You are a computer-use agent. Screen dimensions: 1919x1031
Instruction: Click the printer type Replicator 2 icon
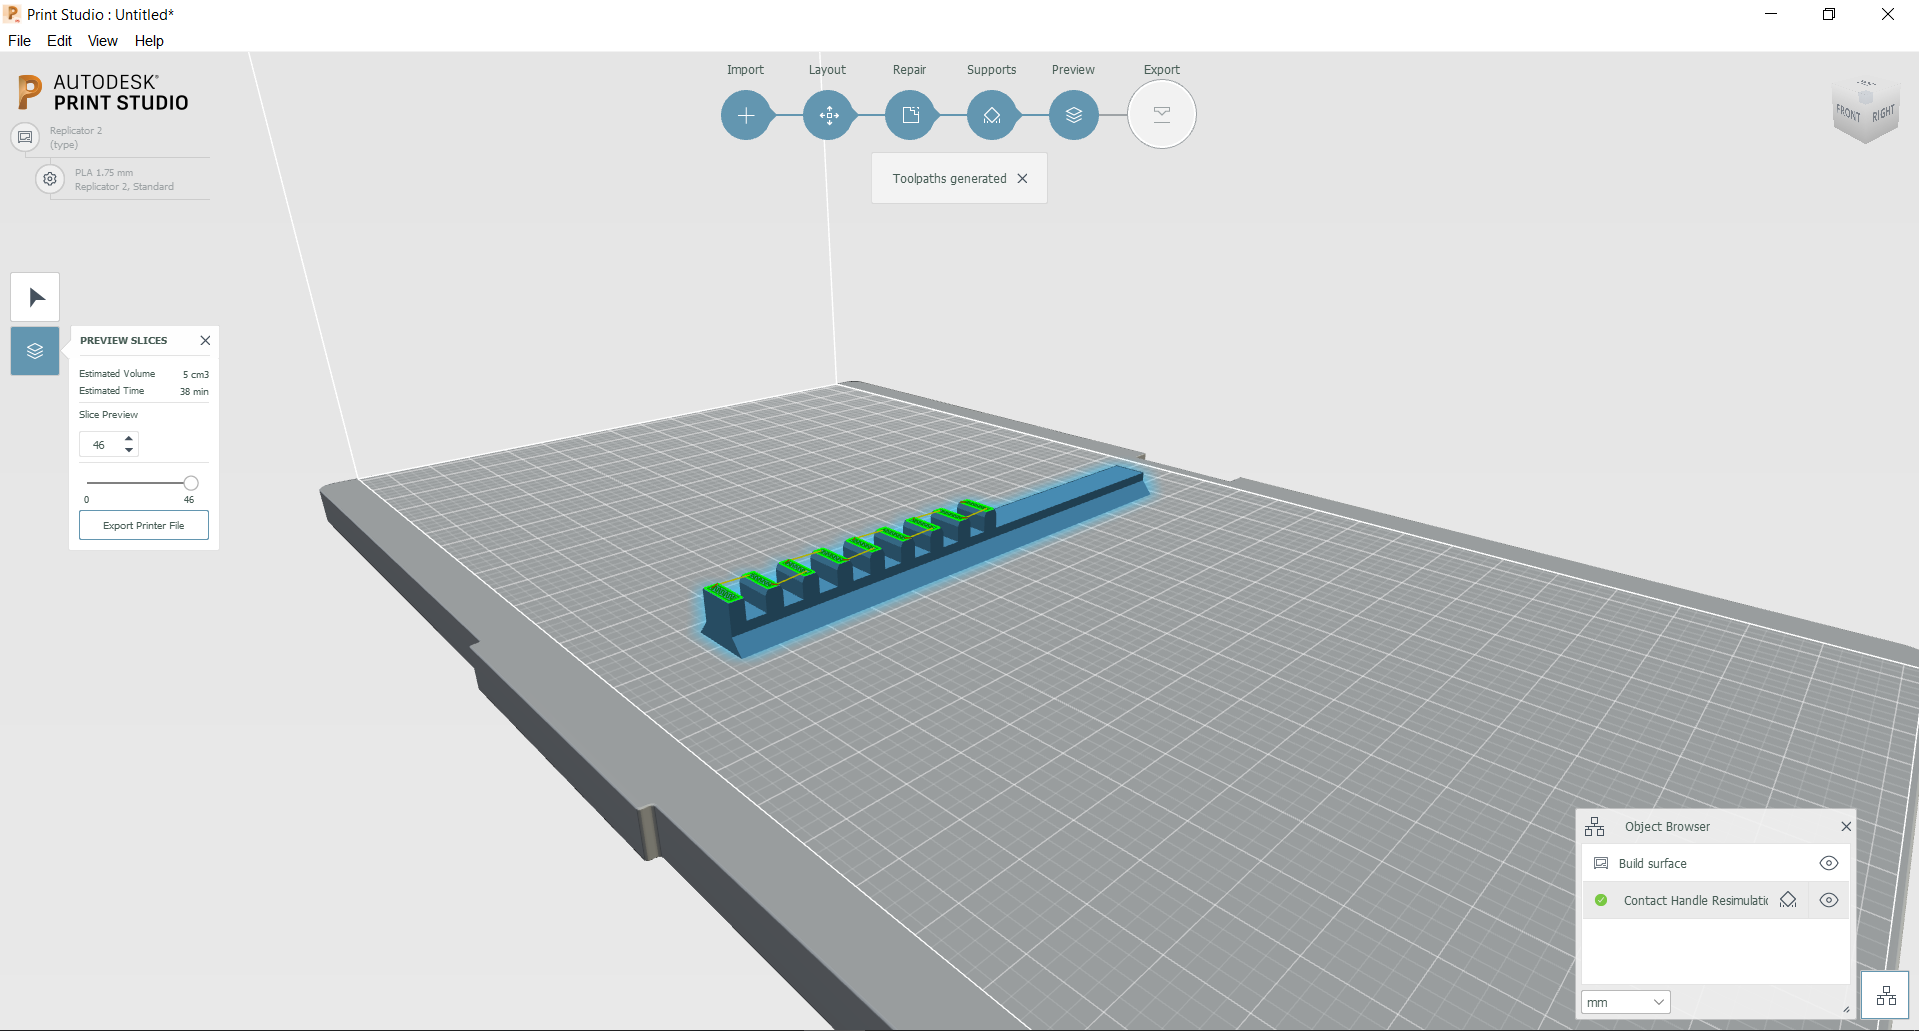click(25, 137)
